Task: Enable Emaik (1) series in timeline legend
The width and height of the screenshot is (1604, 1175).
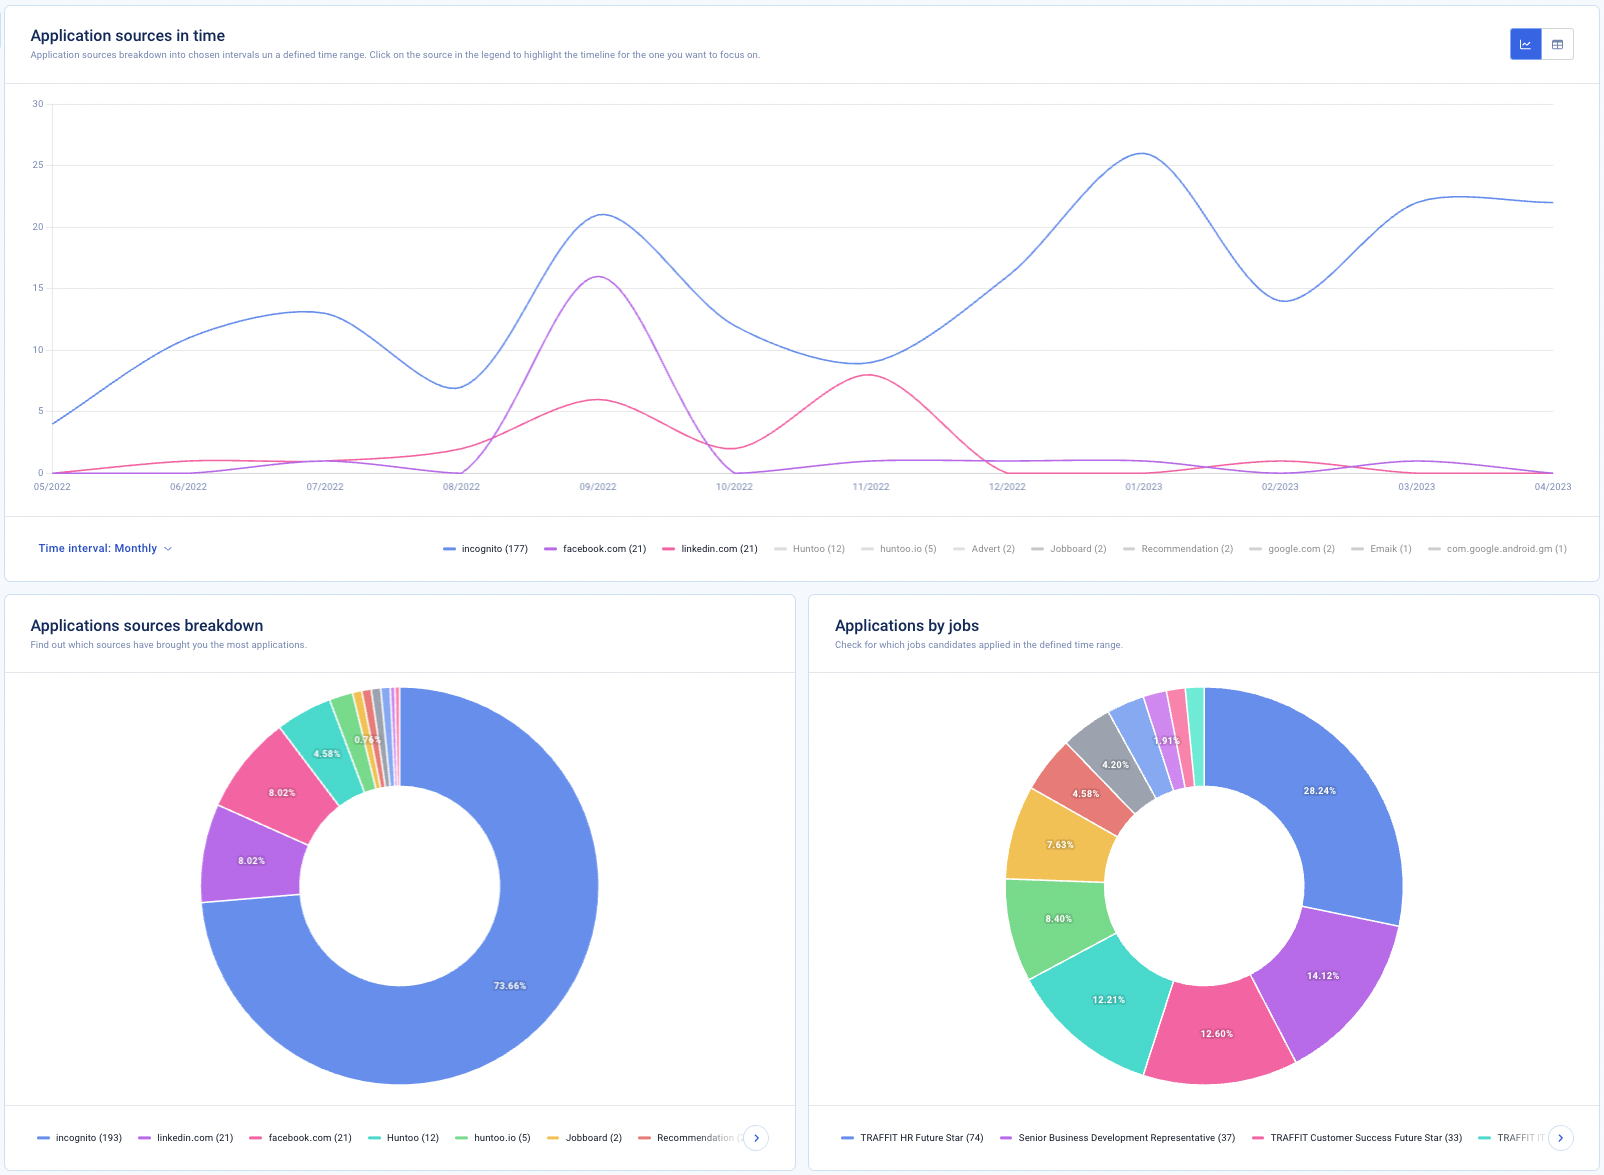Action: coord(1382,549)
